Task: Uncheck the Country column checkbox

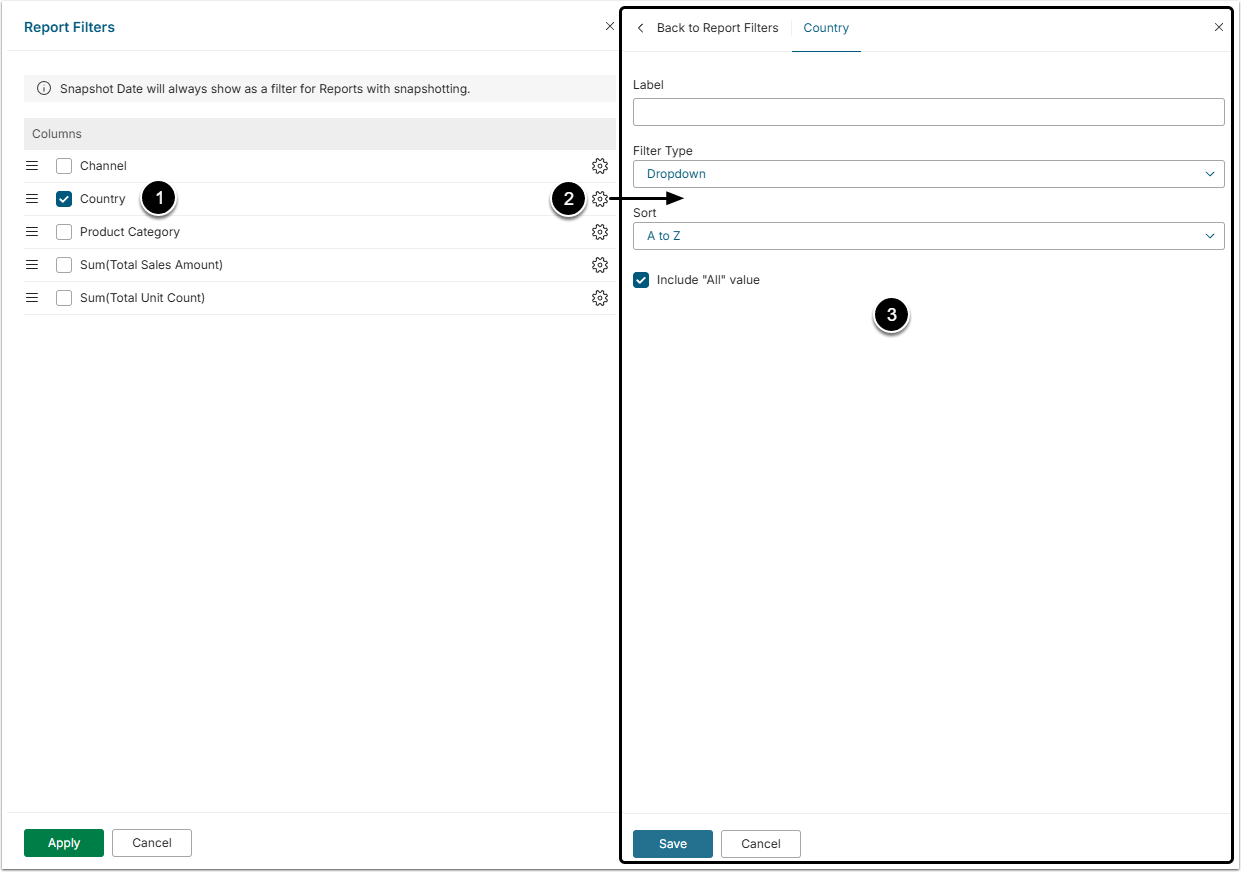Action: click(64, 199)
